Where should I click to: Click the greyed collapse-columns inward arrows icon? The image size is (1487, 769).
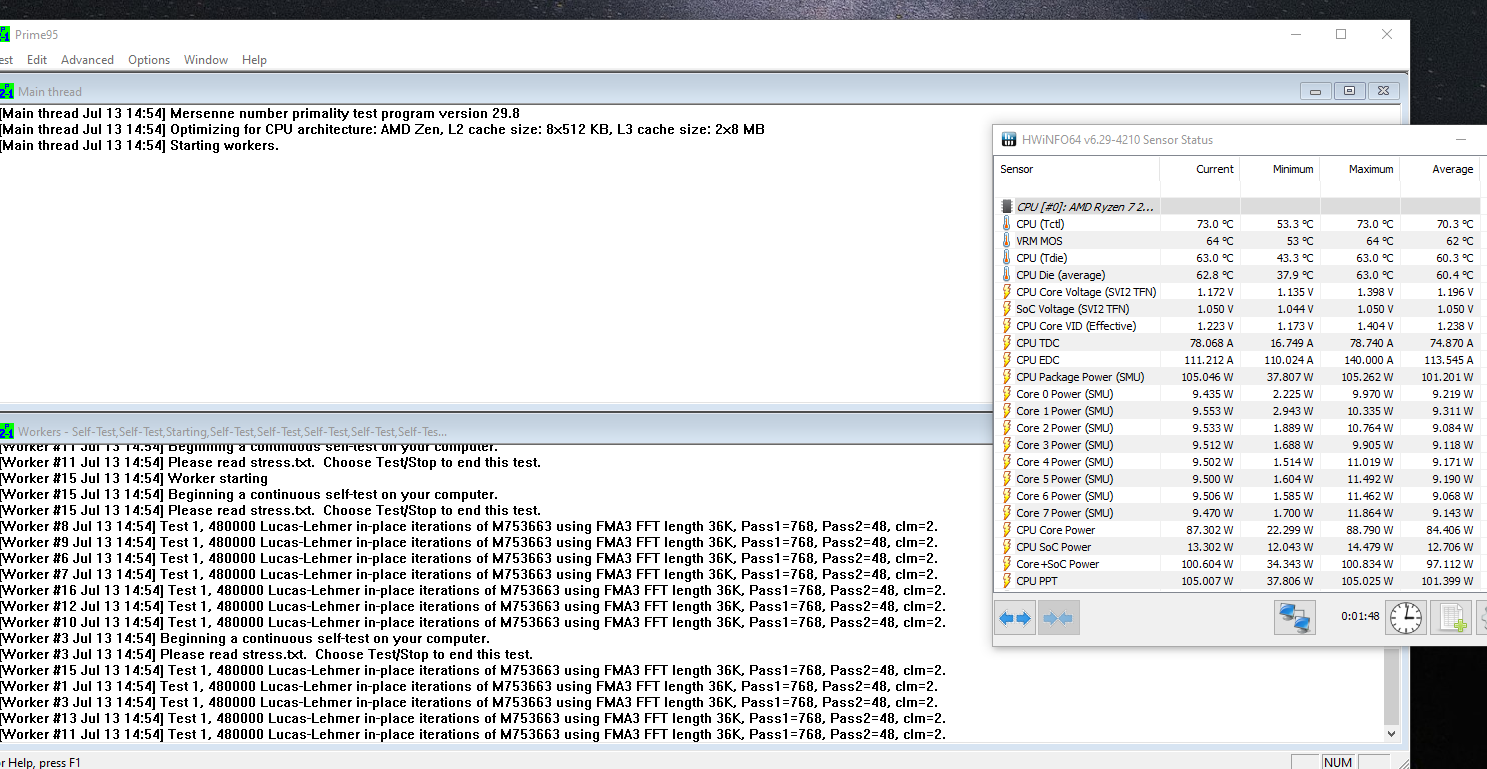coord(1058,618)
